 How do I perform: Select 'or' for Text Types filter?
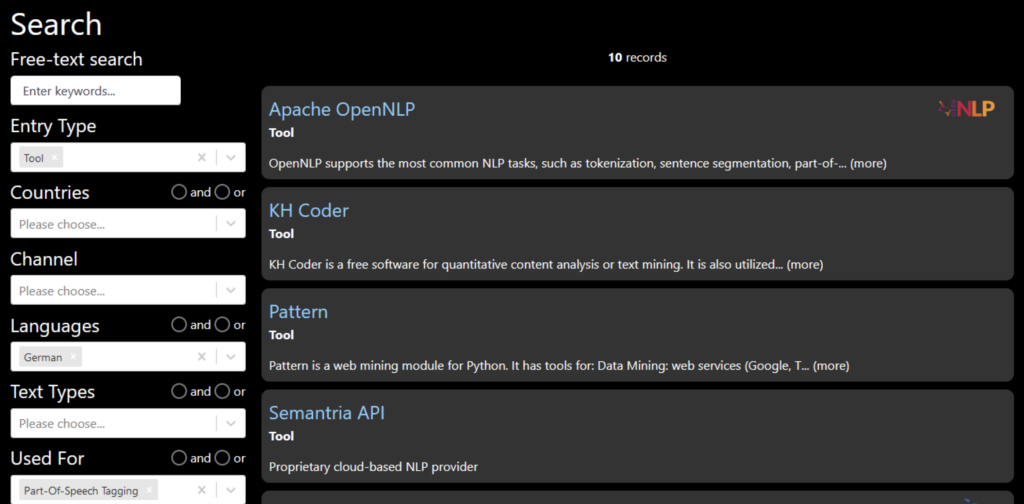coord(222,391)
